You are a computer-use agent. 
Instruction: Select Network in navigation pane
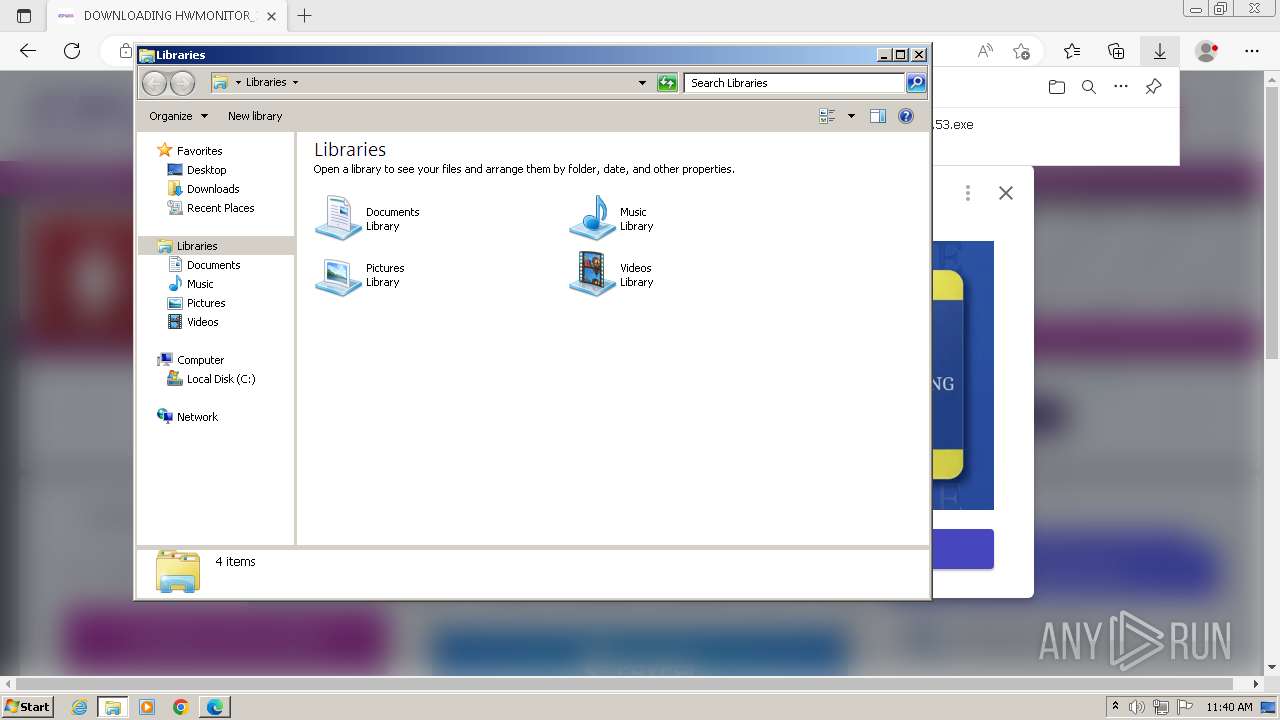pyautogui.click(x=197, y=417)
